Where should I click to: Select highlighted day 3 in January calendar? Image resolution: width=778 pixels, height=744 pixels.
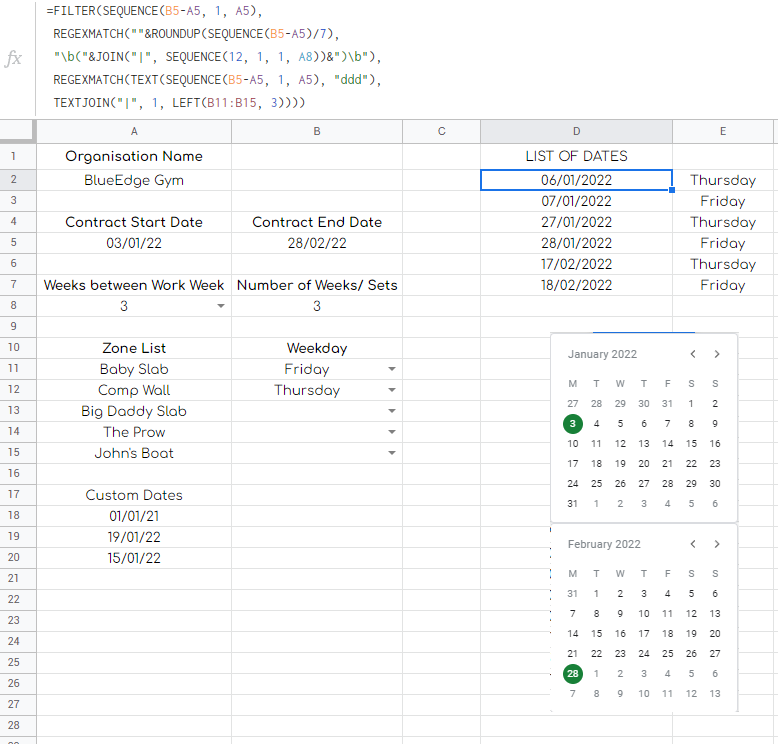[x=573, y=423]
